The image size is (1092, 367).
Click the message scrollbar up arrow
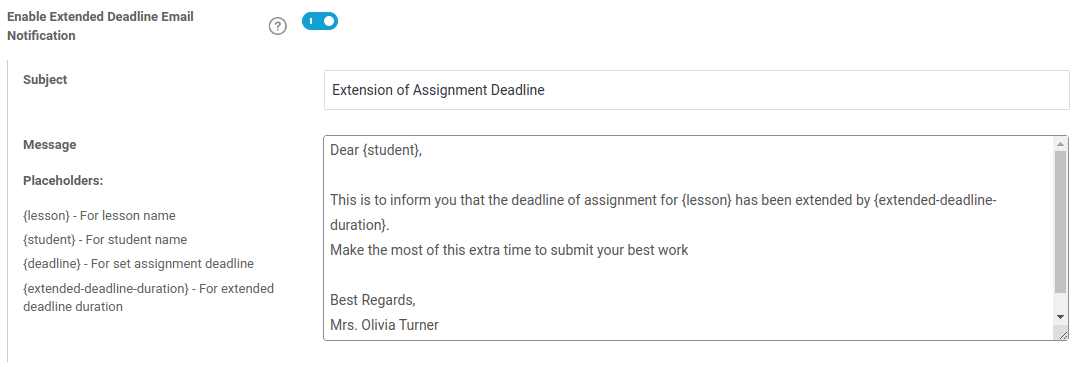[1060, 143]
